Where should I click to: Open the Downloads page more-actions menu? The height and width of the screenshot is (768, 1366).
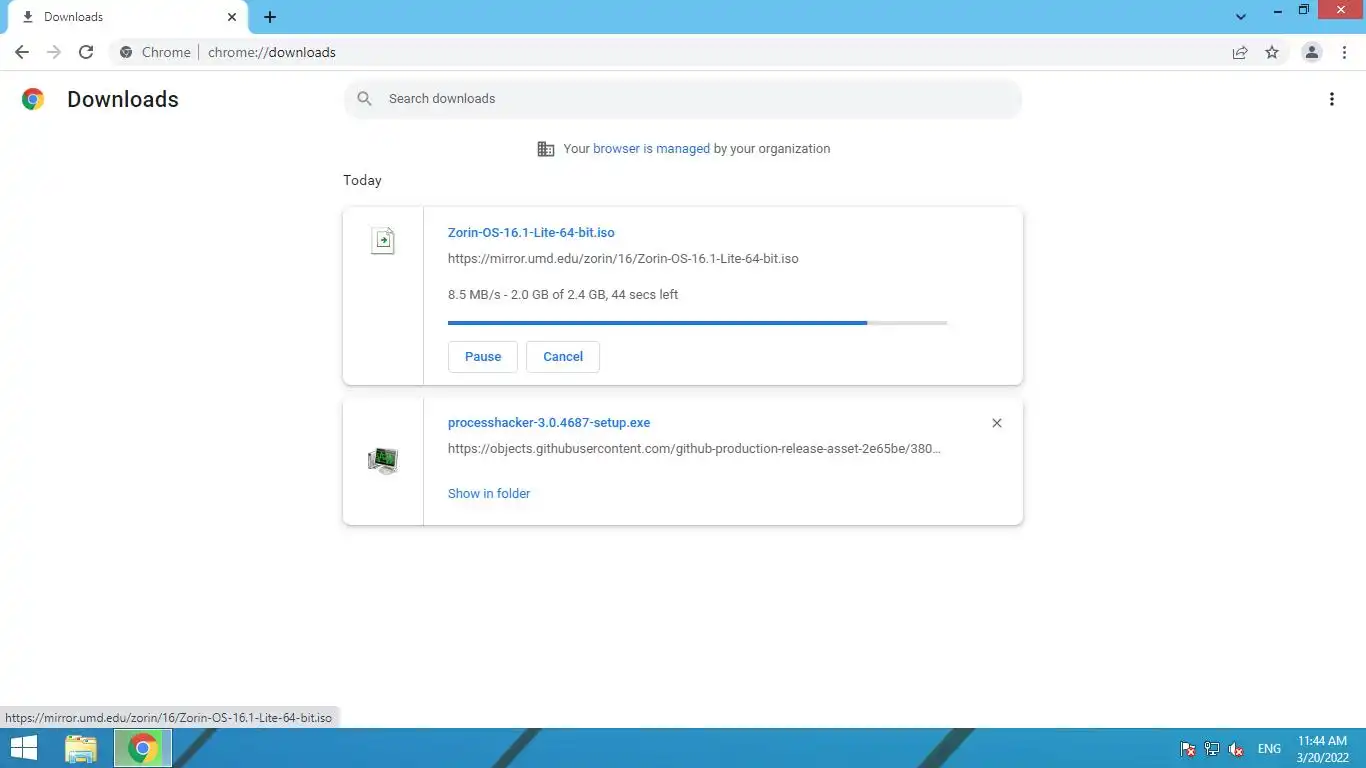[1331, 99]
